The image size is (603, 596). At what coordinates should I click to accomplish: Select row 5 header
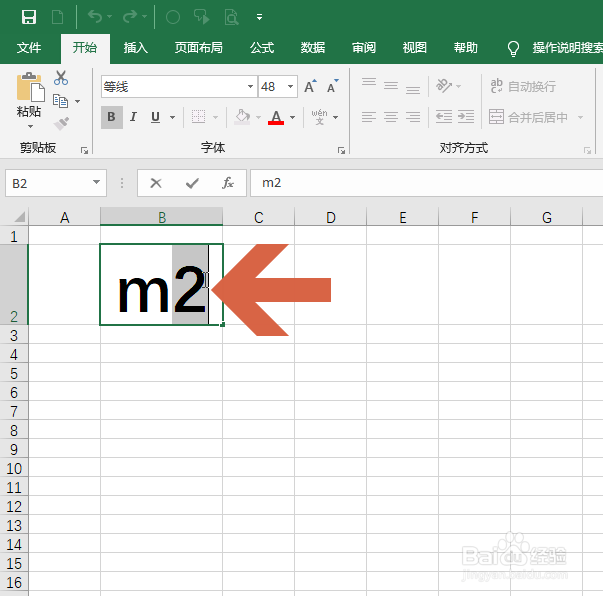point(14,373)
